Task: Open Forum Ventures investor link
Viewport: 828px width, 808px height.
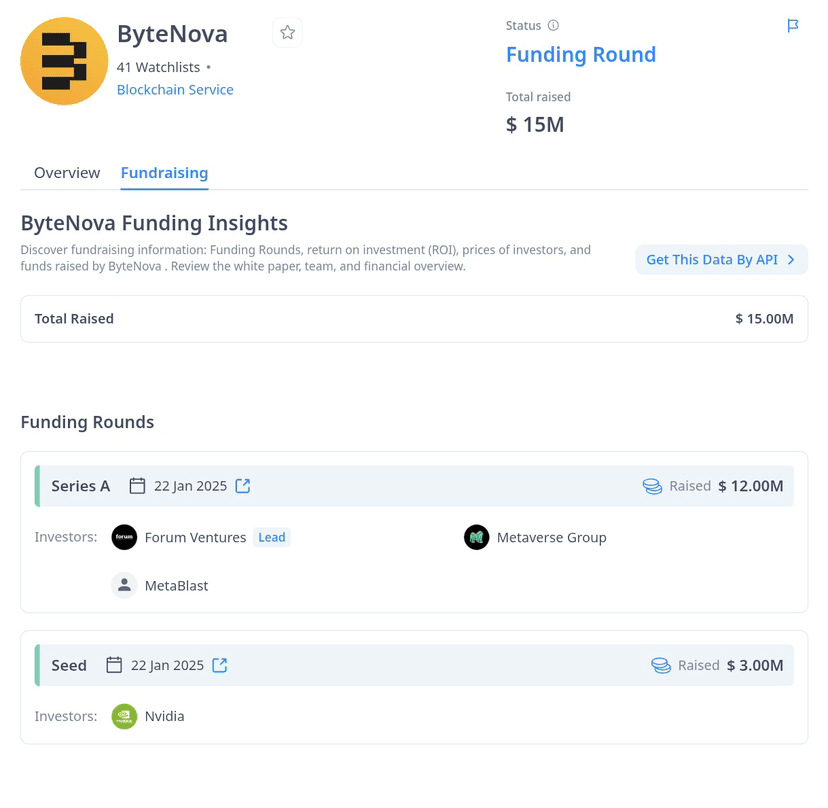Action: tap(195, 538)
